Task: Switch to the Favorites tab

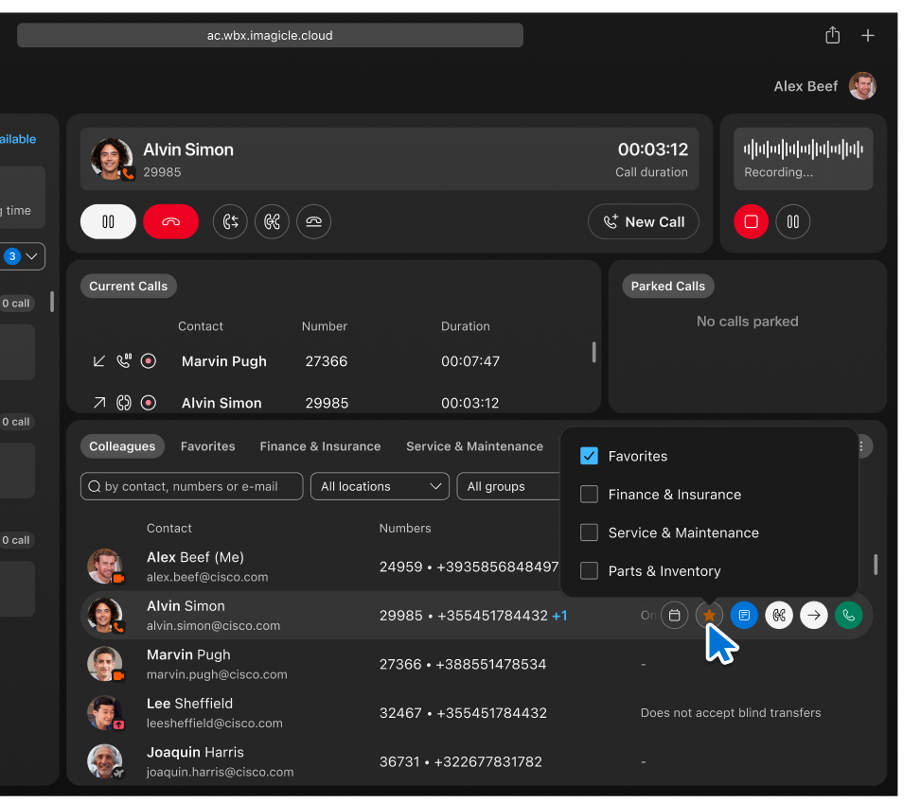Action: [207, 446]
